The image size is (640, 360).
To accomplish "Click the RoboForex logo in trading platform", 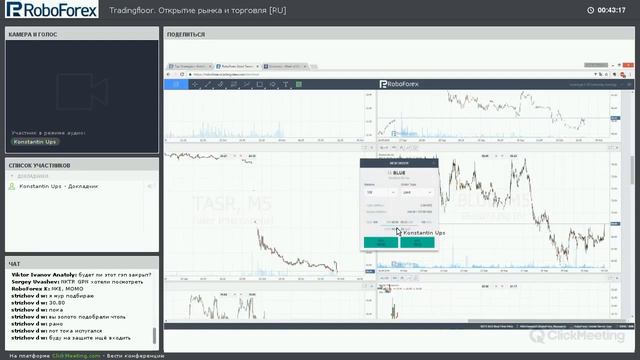I will [x=399, y=84].
